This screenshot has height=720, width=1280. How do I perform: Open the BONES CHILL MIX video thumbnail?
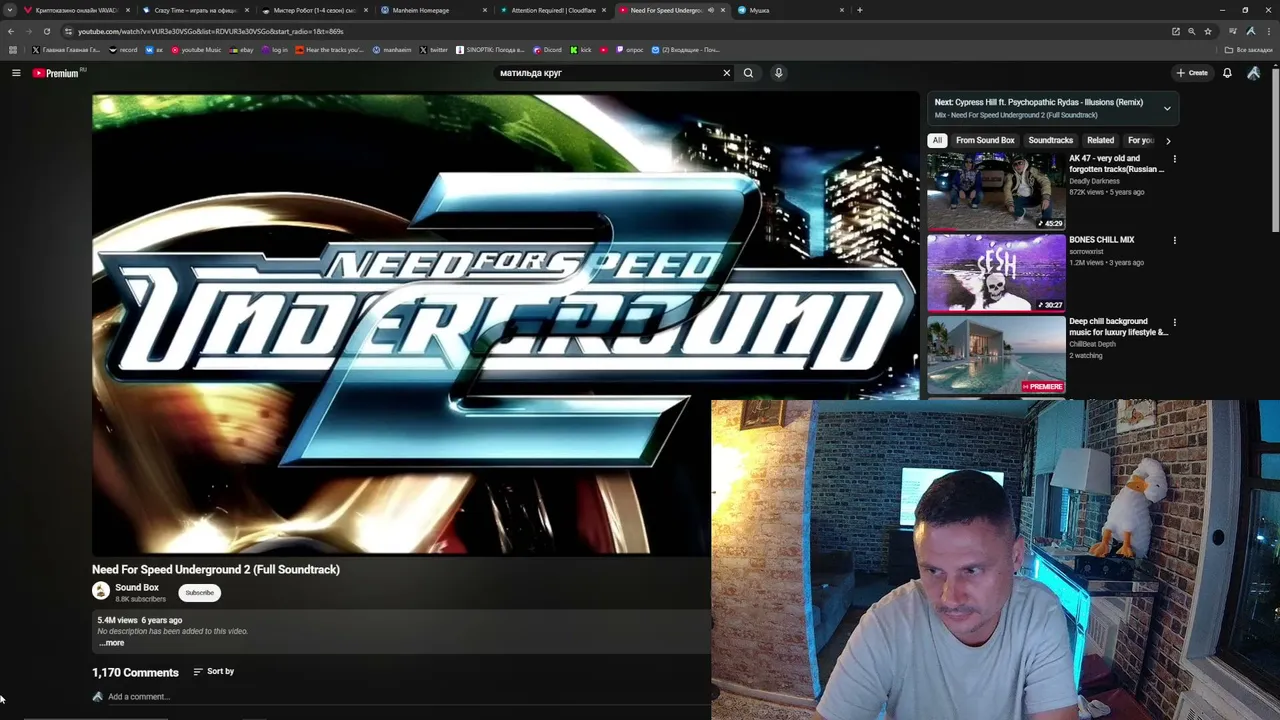[x=996, y=273]
